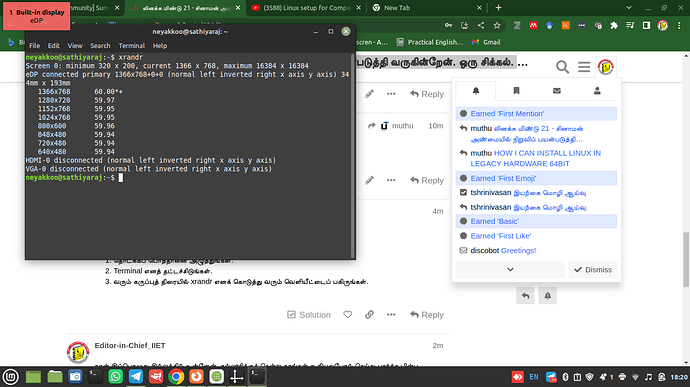
Task: Show more actions on the bottom post
Action: (x=391, y=315)
